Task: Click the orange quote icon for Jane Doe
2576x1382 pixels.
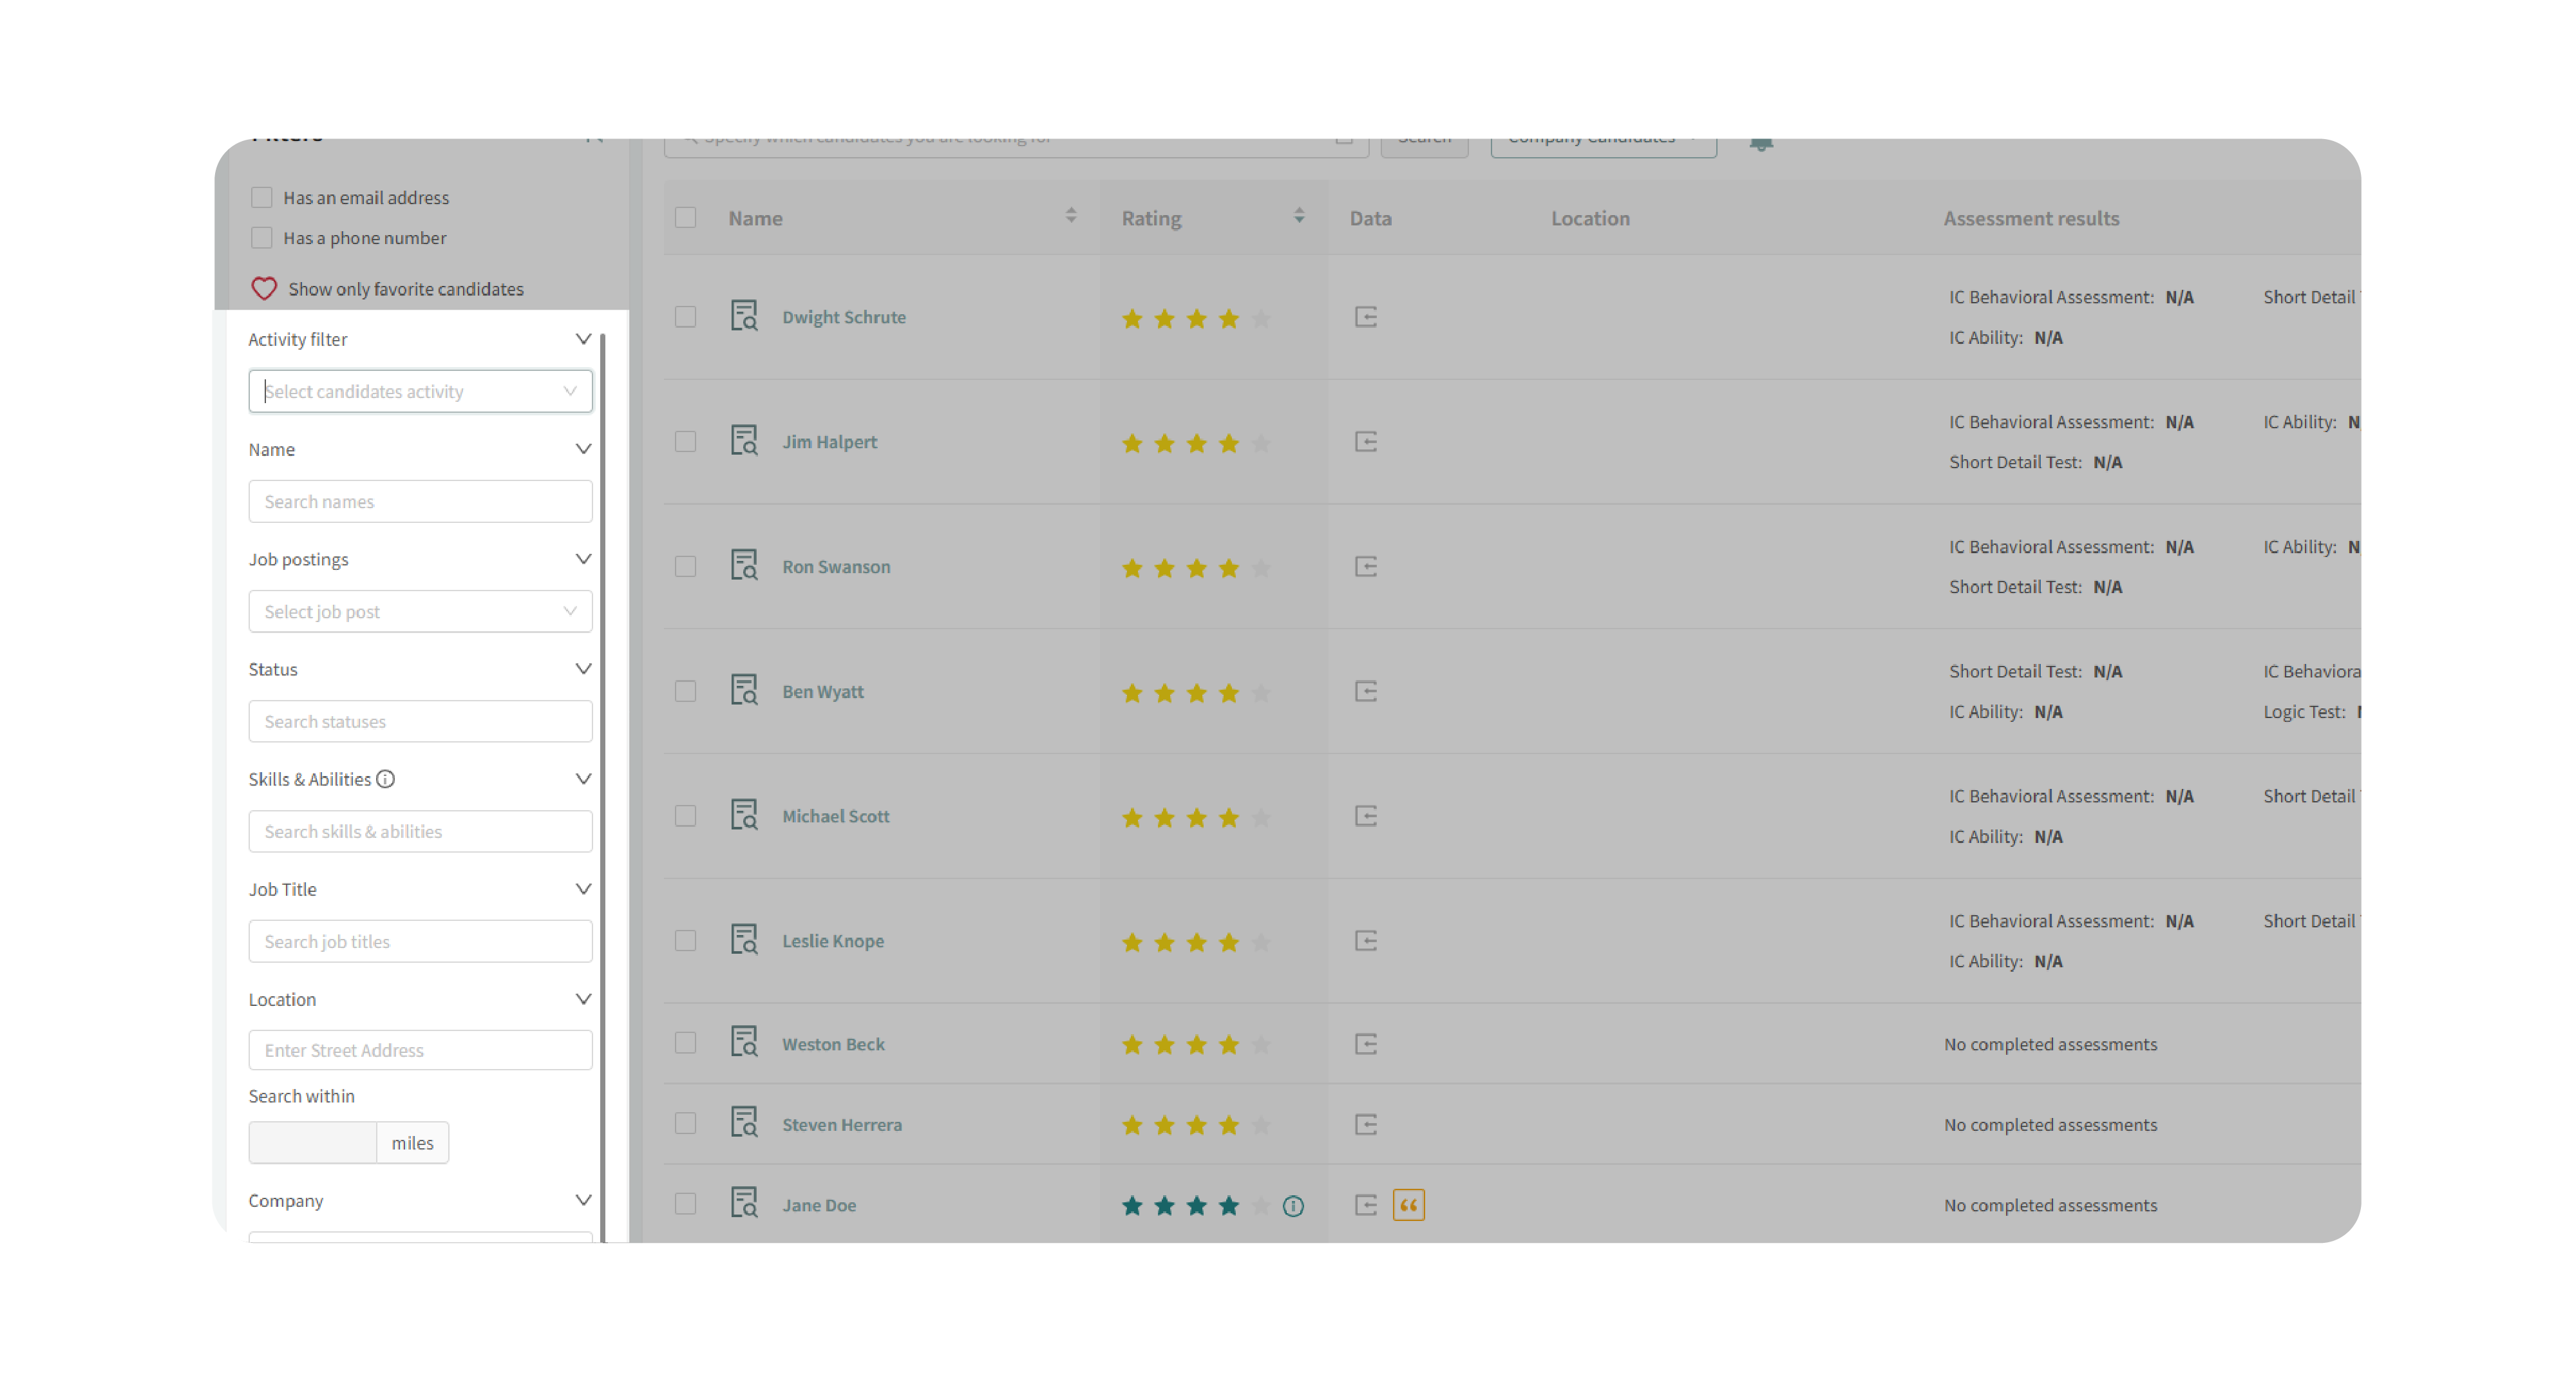Action: coord(1408,1205)
